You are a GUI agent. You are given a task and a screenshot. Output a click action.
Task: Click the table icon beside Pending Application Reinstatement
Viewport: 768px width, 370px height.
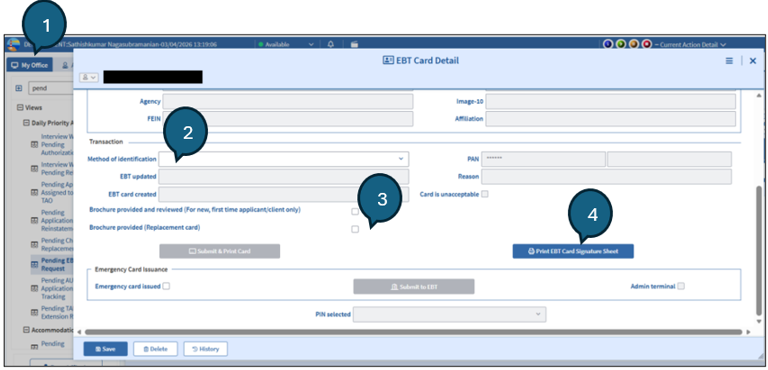click(x=34, y=221)
